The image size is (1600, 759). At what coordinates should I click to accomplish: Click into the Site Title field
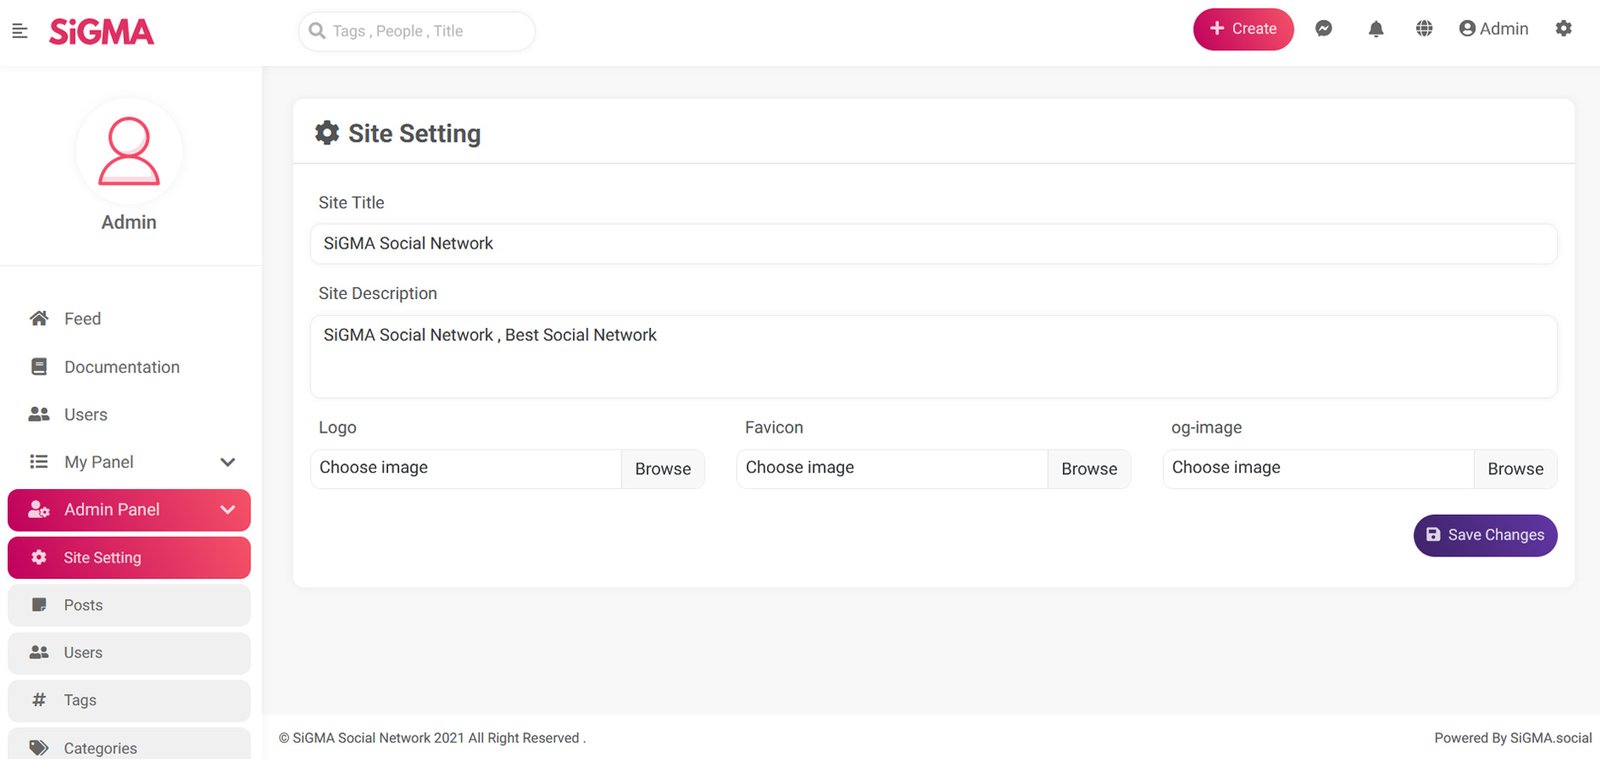933,244
